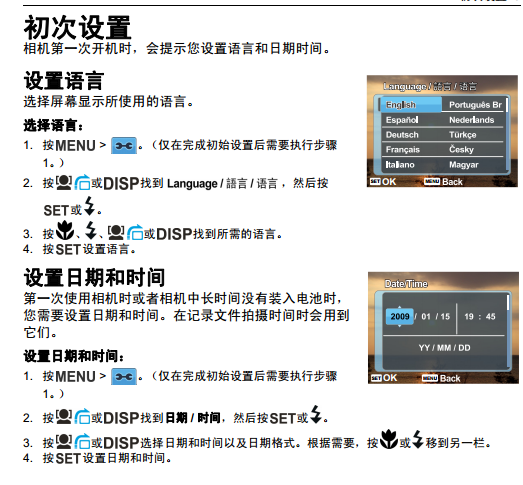Click the heading '设置语言'
The image size is (523, 485).
[x=64, y=81]
